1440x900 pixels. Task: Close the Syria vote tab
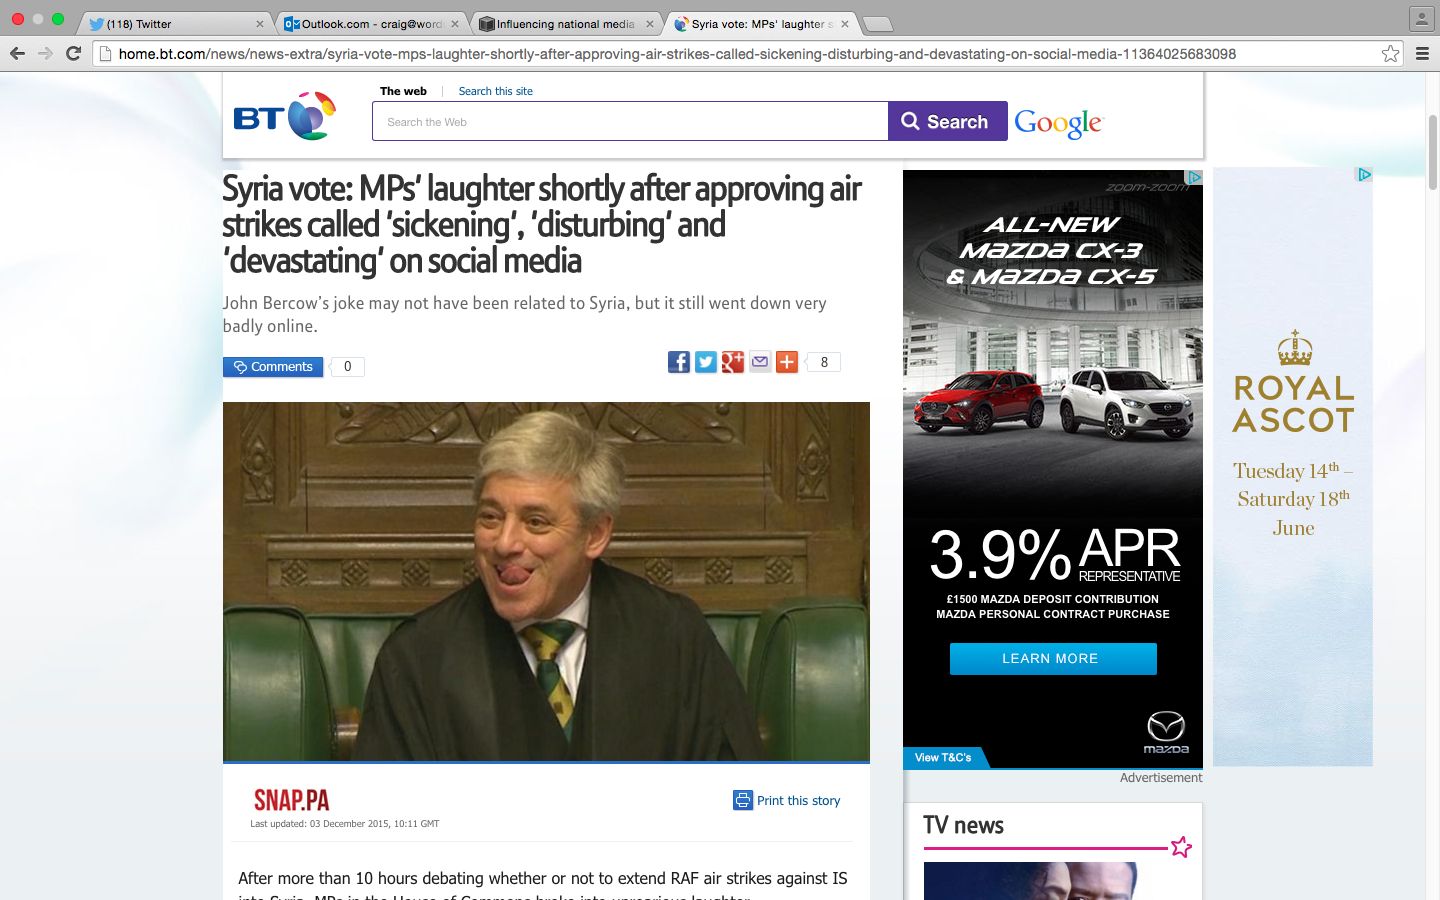(845, 24)
